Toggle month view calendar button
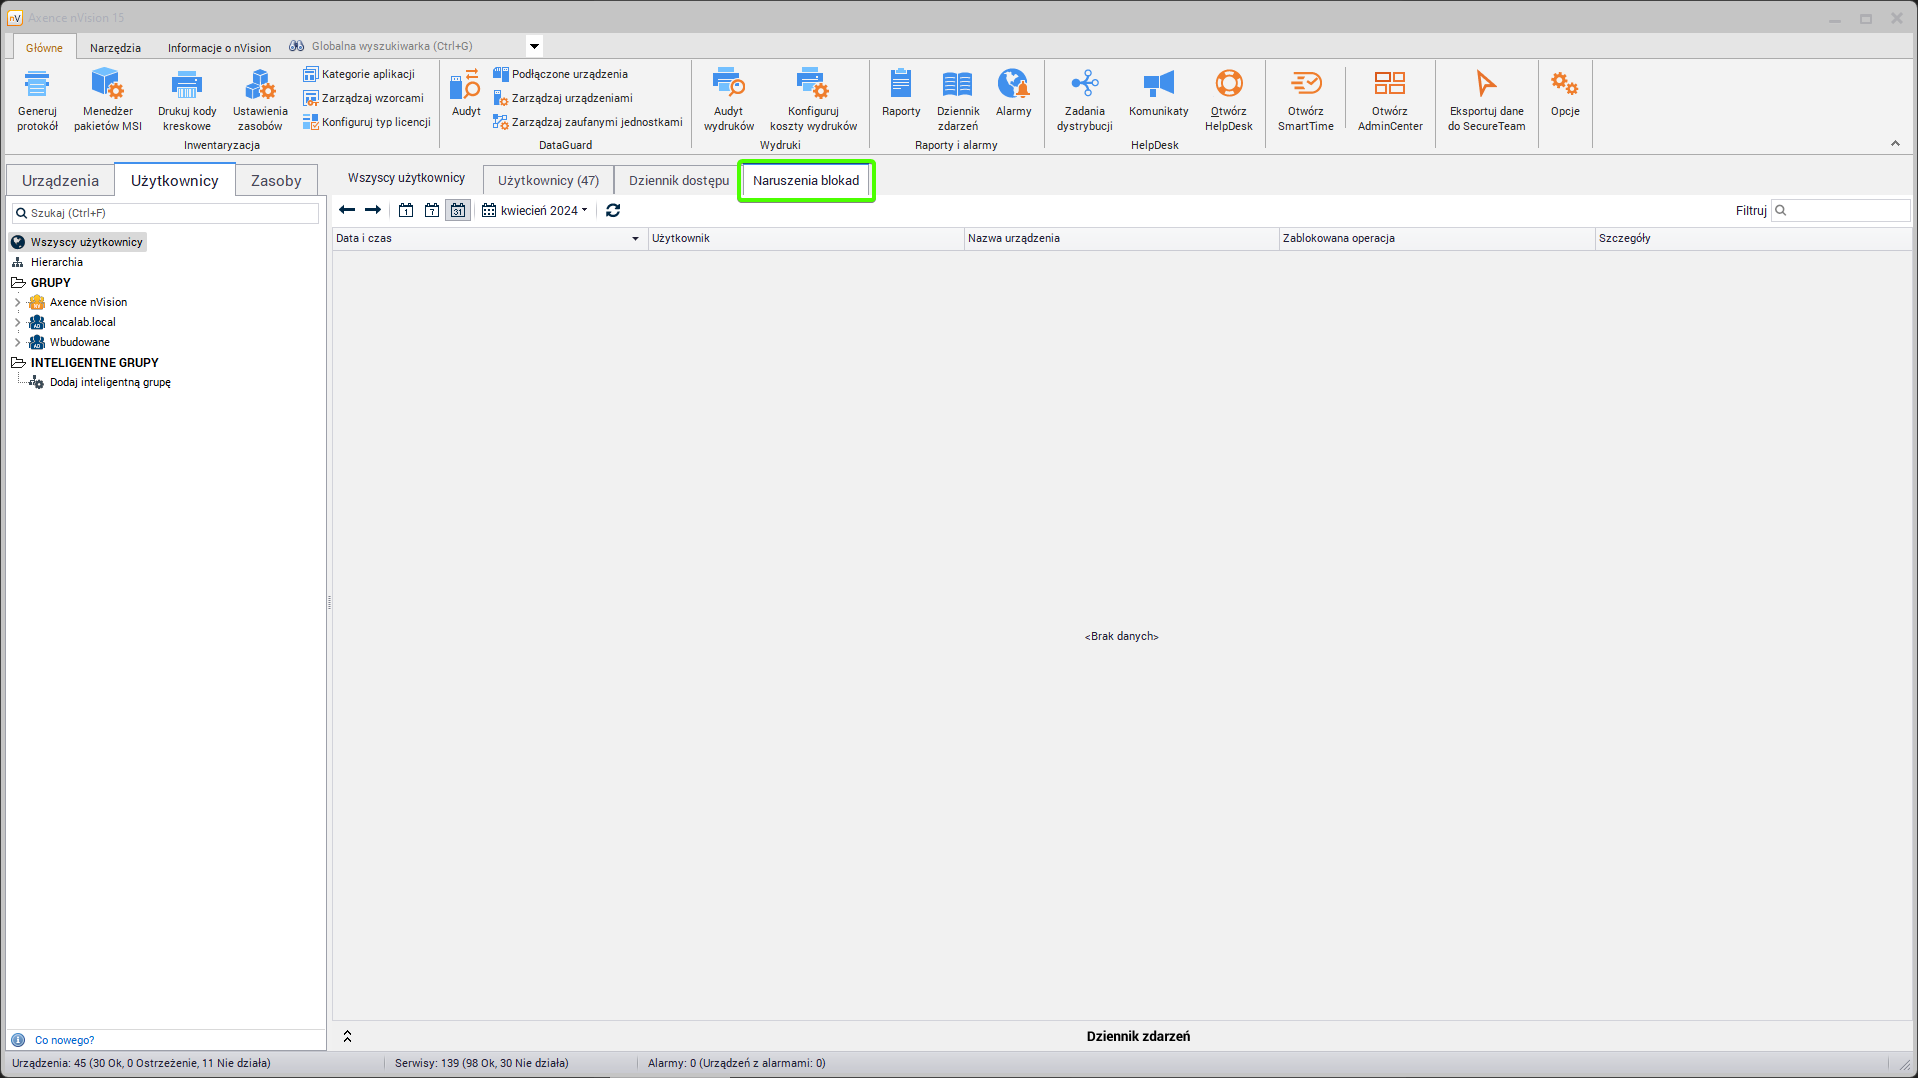Image resolution: width=1918 pixels, height=1078 pixels. [457, 210]
